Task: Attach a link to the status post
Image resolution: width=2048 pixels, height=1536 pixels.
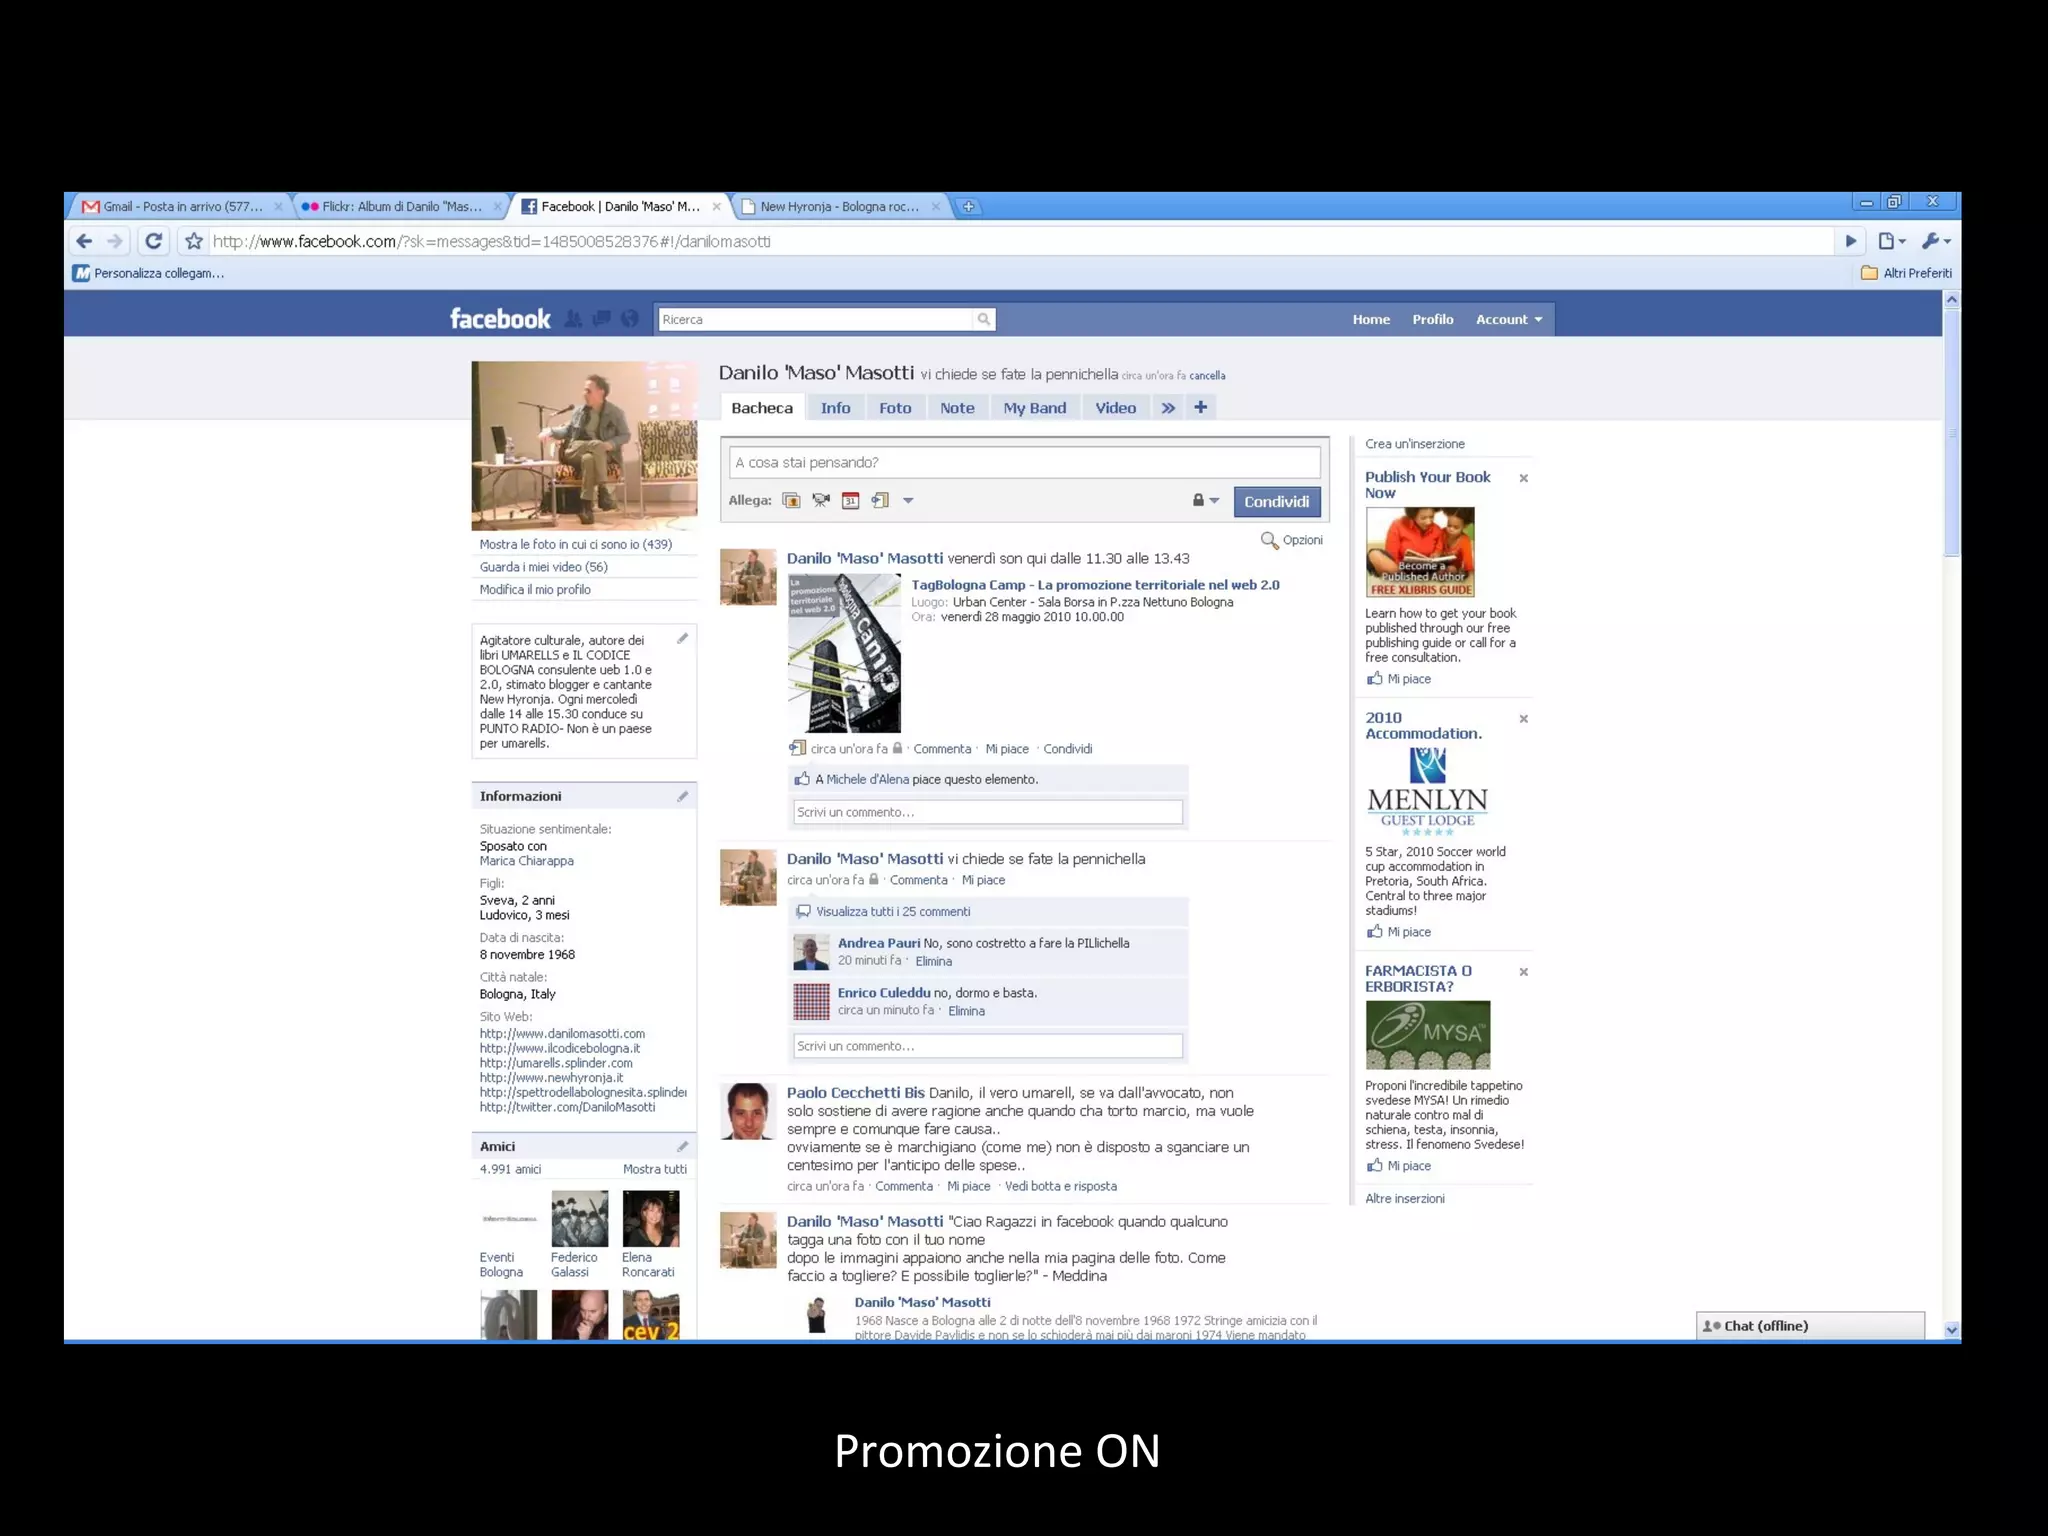Action: click(x=880, y=501)
